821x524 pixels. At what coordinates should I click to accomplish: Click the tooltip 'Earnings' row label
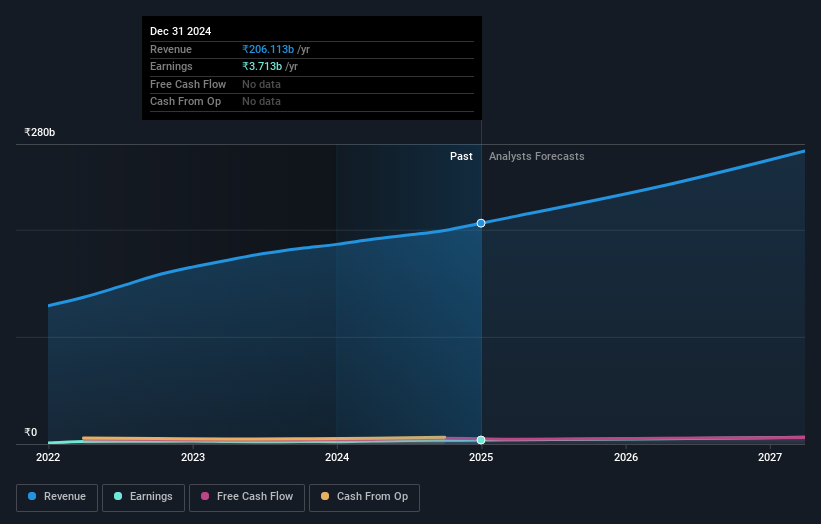pyautogui.click(x=171, y=66)
